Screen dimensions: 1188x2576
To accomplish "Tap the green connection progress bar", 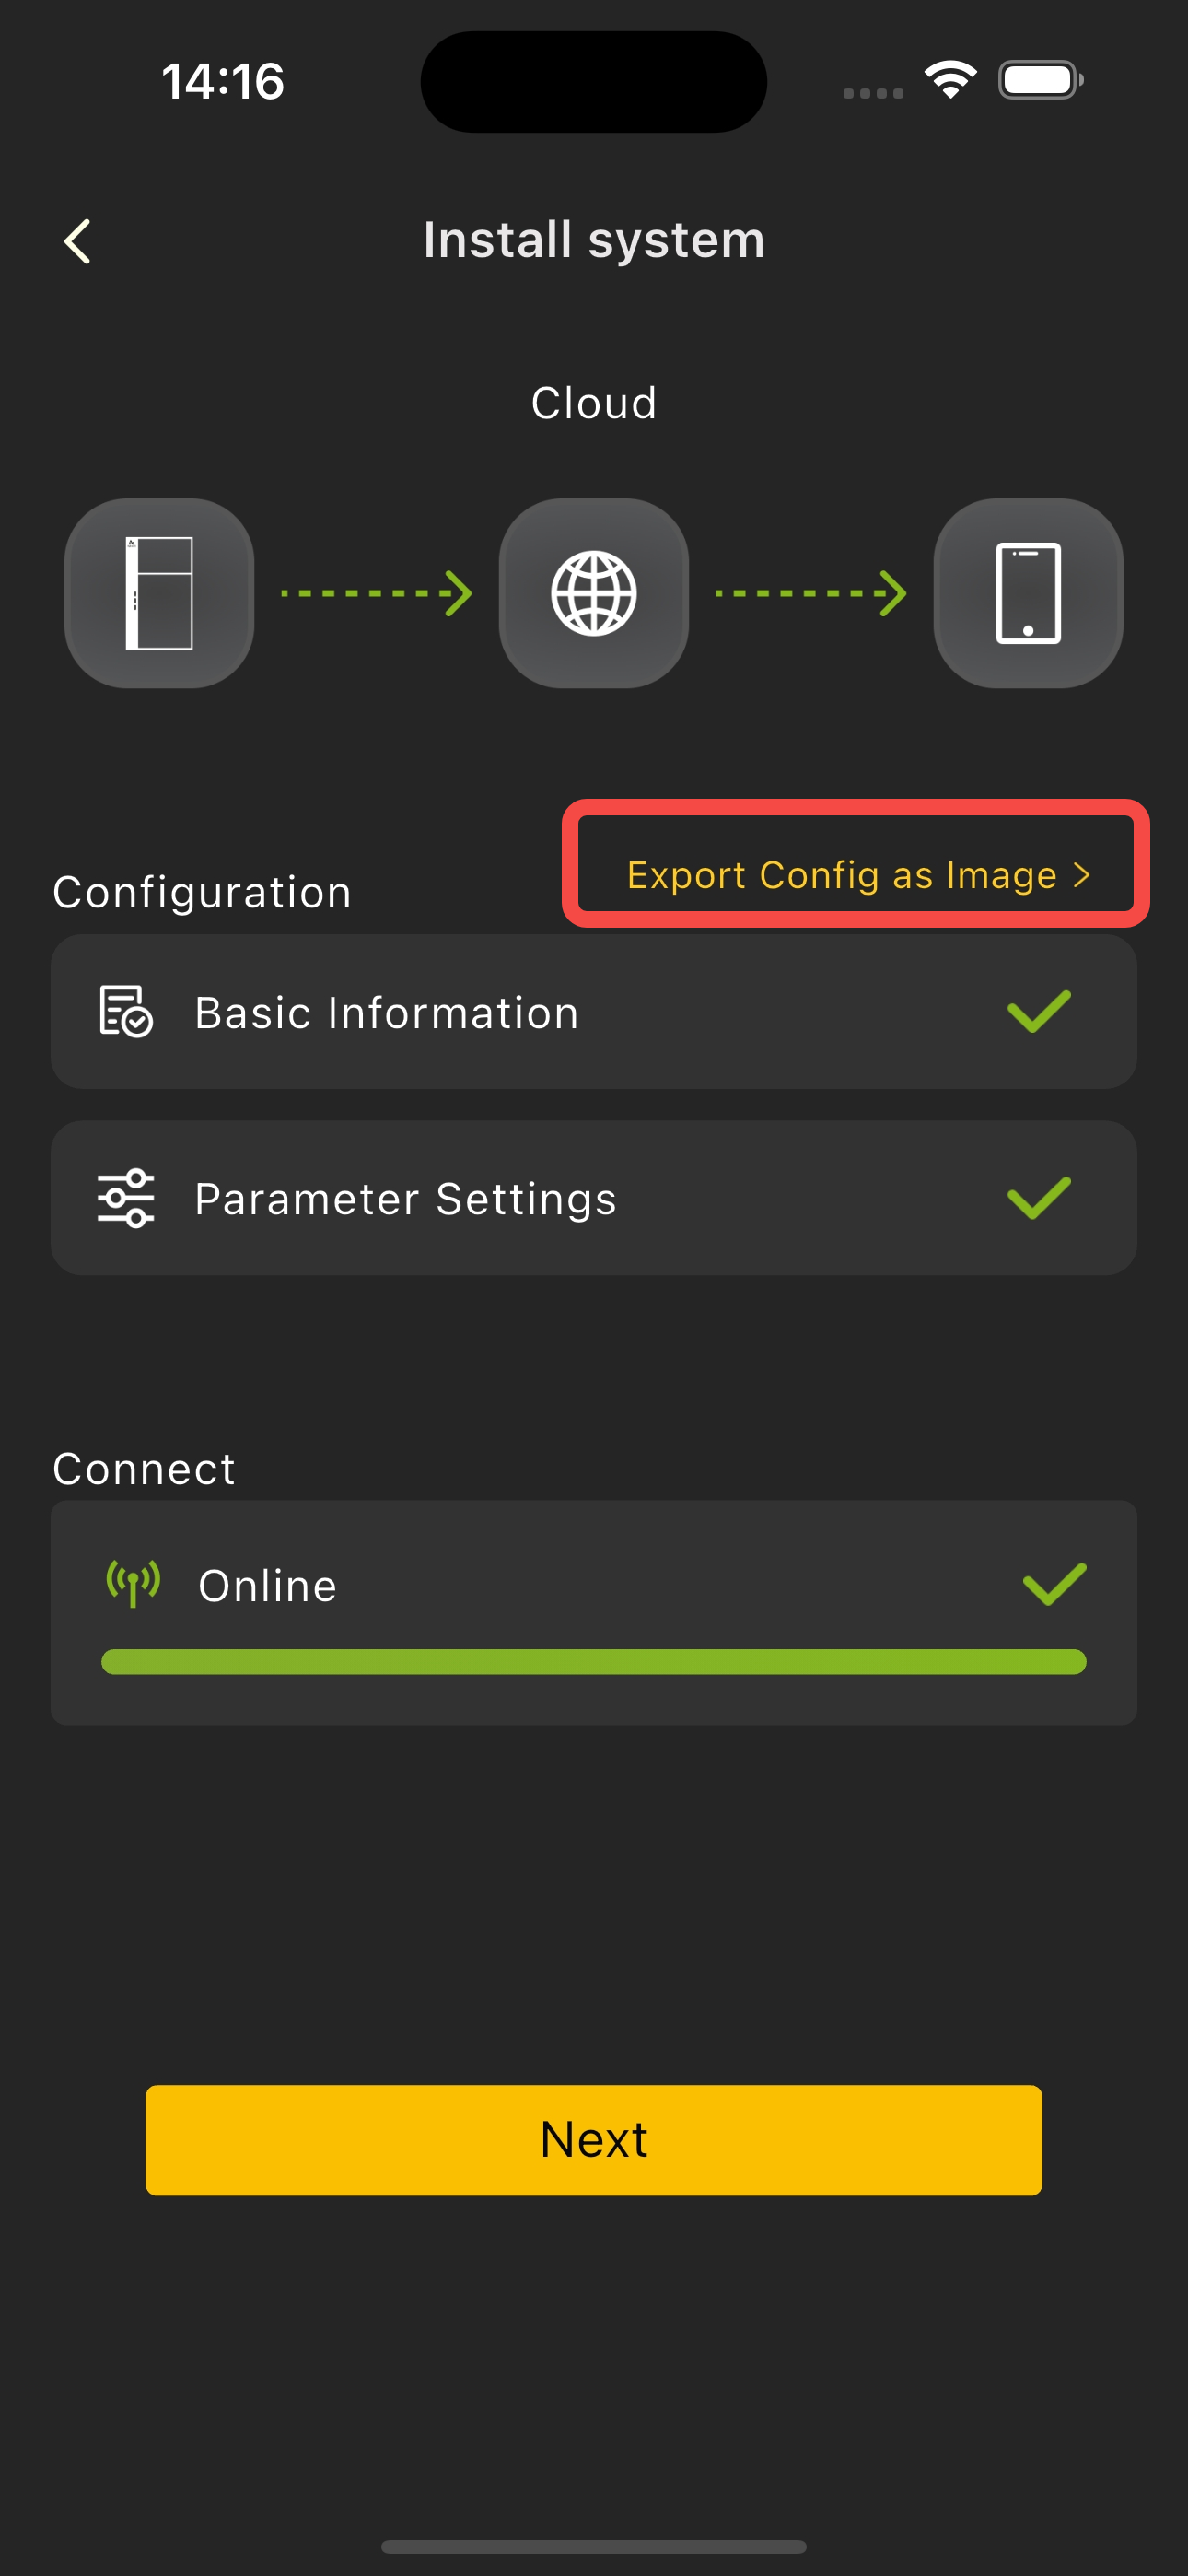I will coord(594,1662).
